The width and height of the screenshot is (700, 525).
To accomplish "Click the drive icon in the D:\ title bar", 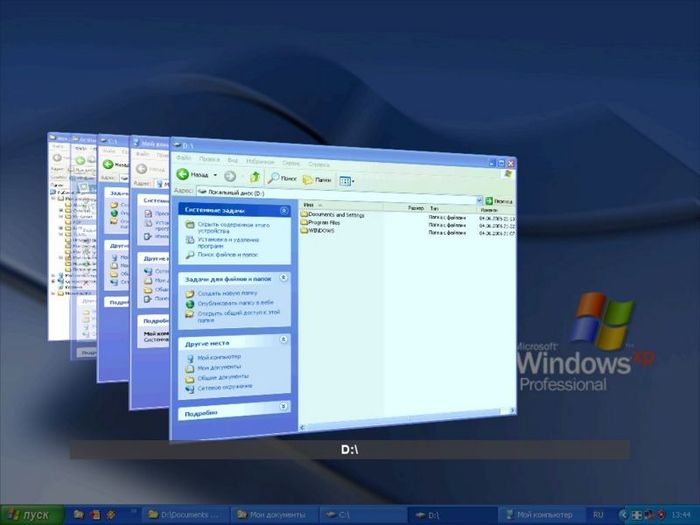I will click(177, 145).
